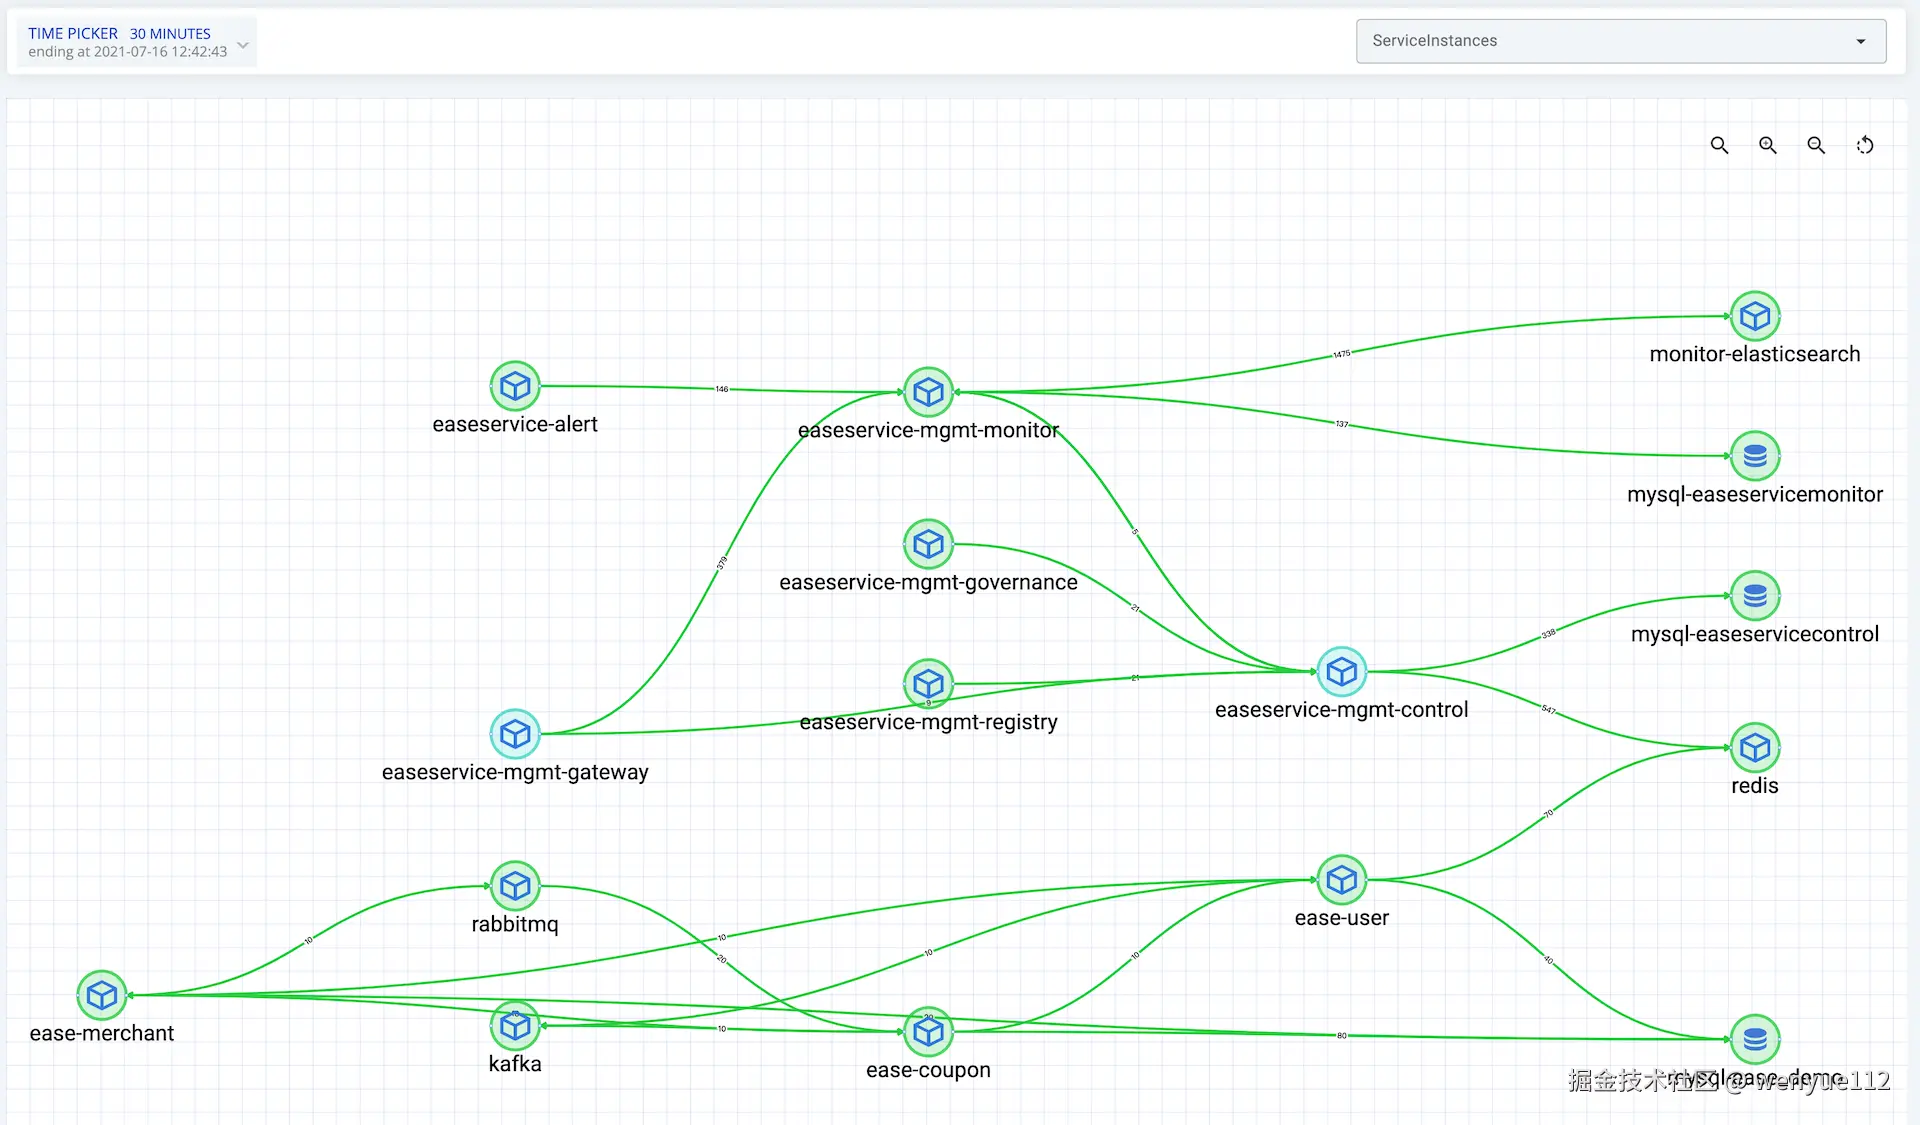Click the zoom-in magnifier icon
Viewport: 1920px width, 1125px height.
coord(1768,145)
